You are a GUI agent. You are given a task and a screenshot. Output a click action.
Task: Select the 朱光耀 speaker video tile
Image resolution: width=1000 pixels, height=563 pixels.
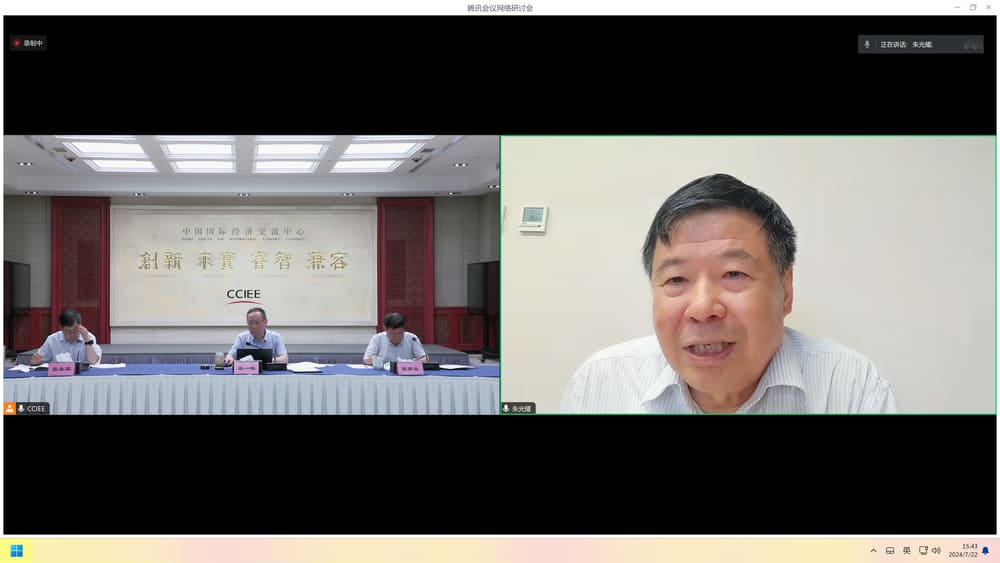click(x=748, y=275)
